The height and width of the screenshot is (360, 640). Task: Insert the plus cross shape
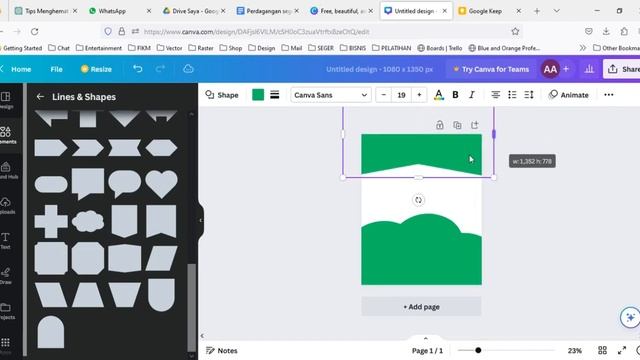click(51, 221)
